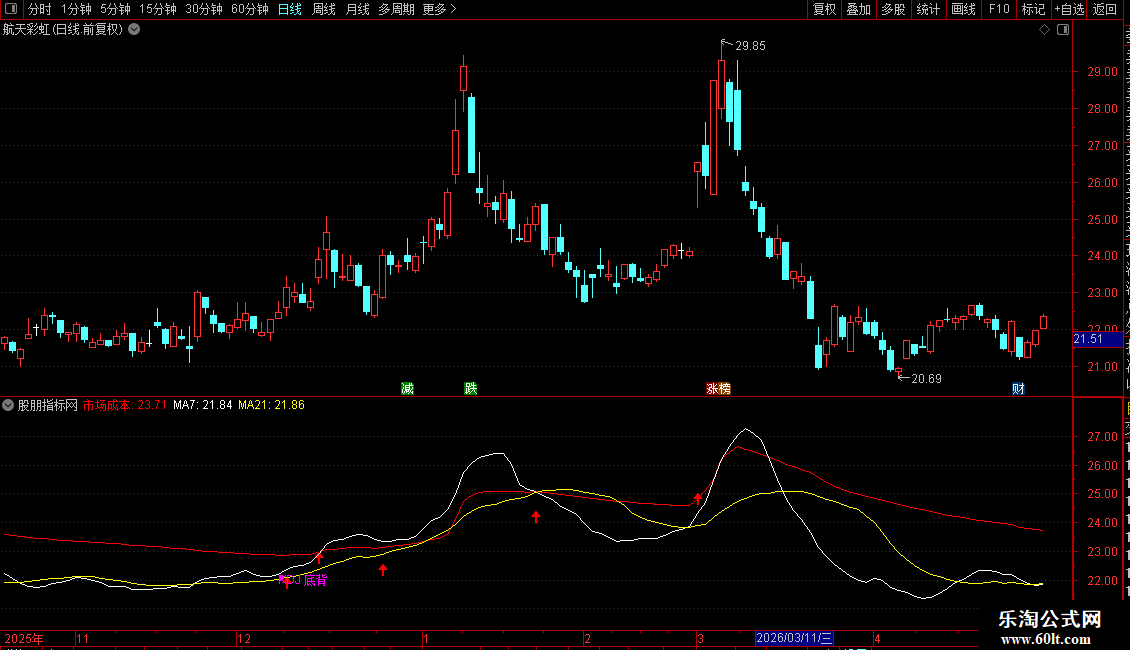Click the month 11 label on time axis

pos(83,638)
